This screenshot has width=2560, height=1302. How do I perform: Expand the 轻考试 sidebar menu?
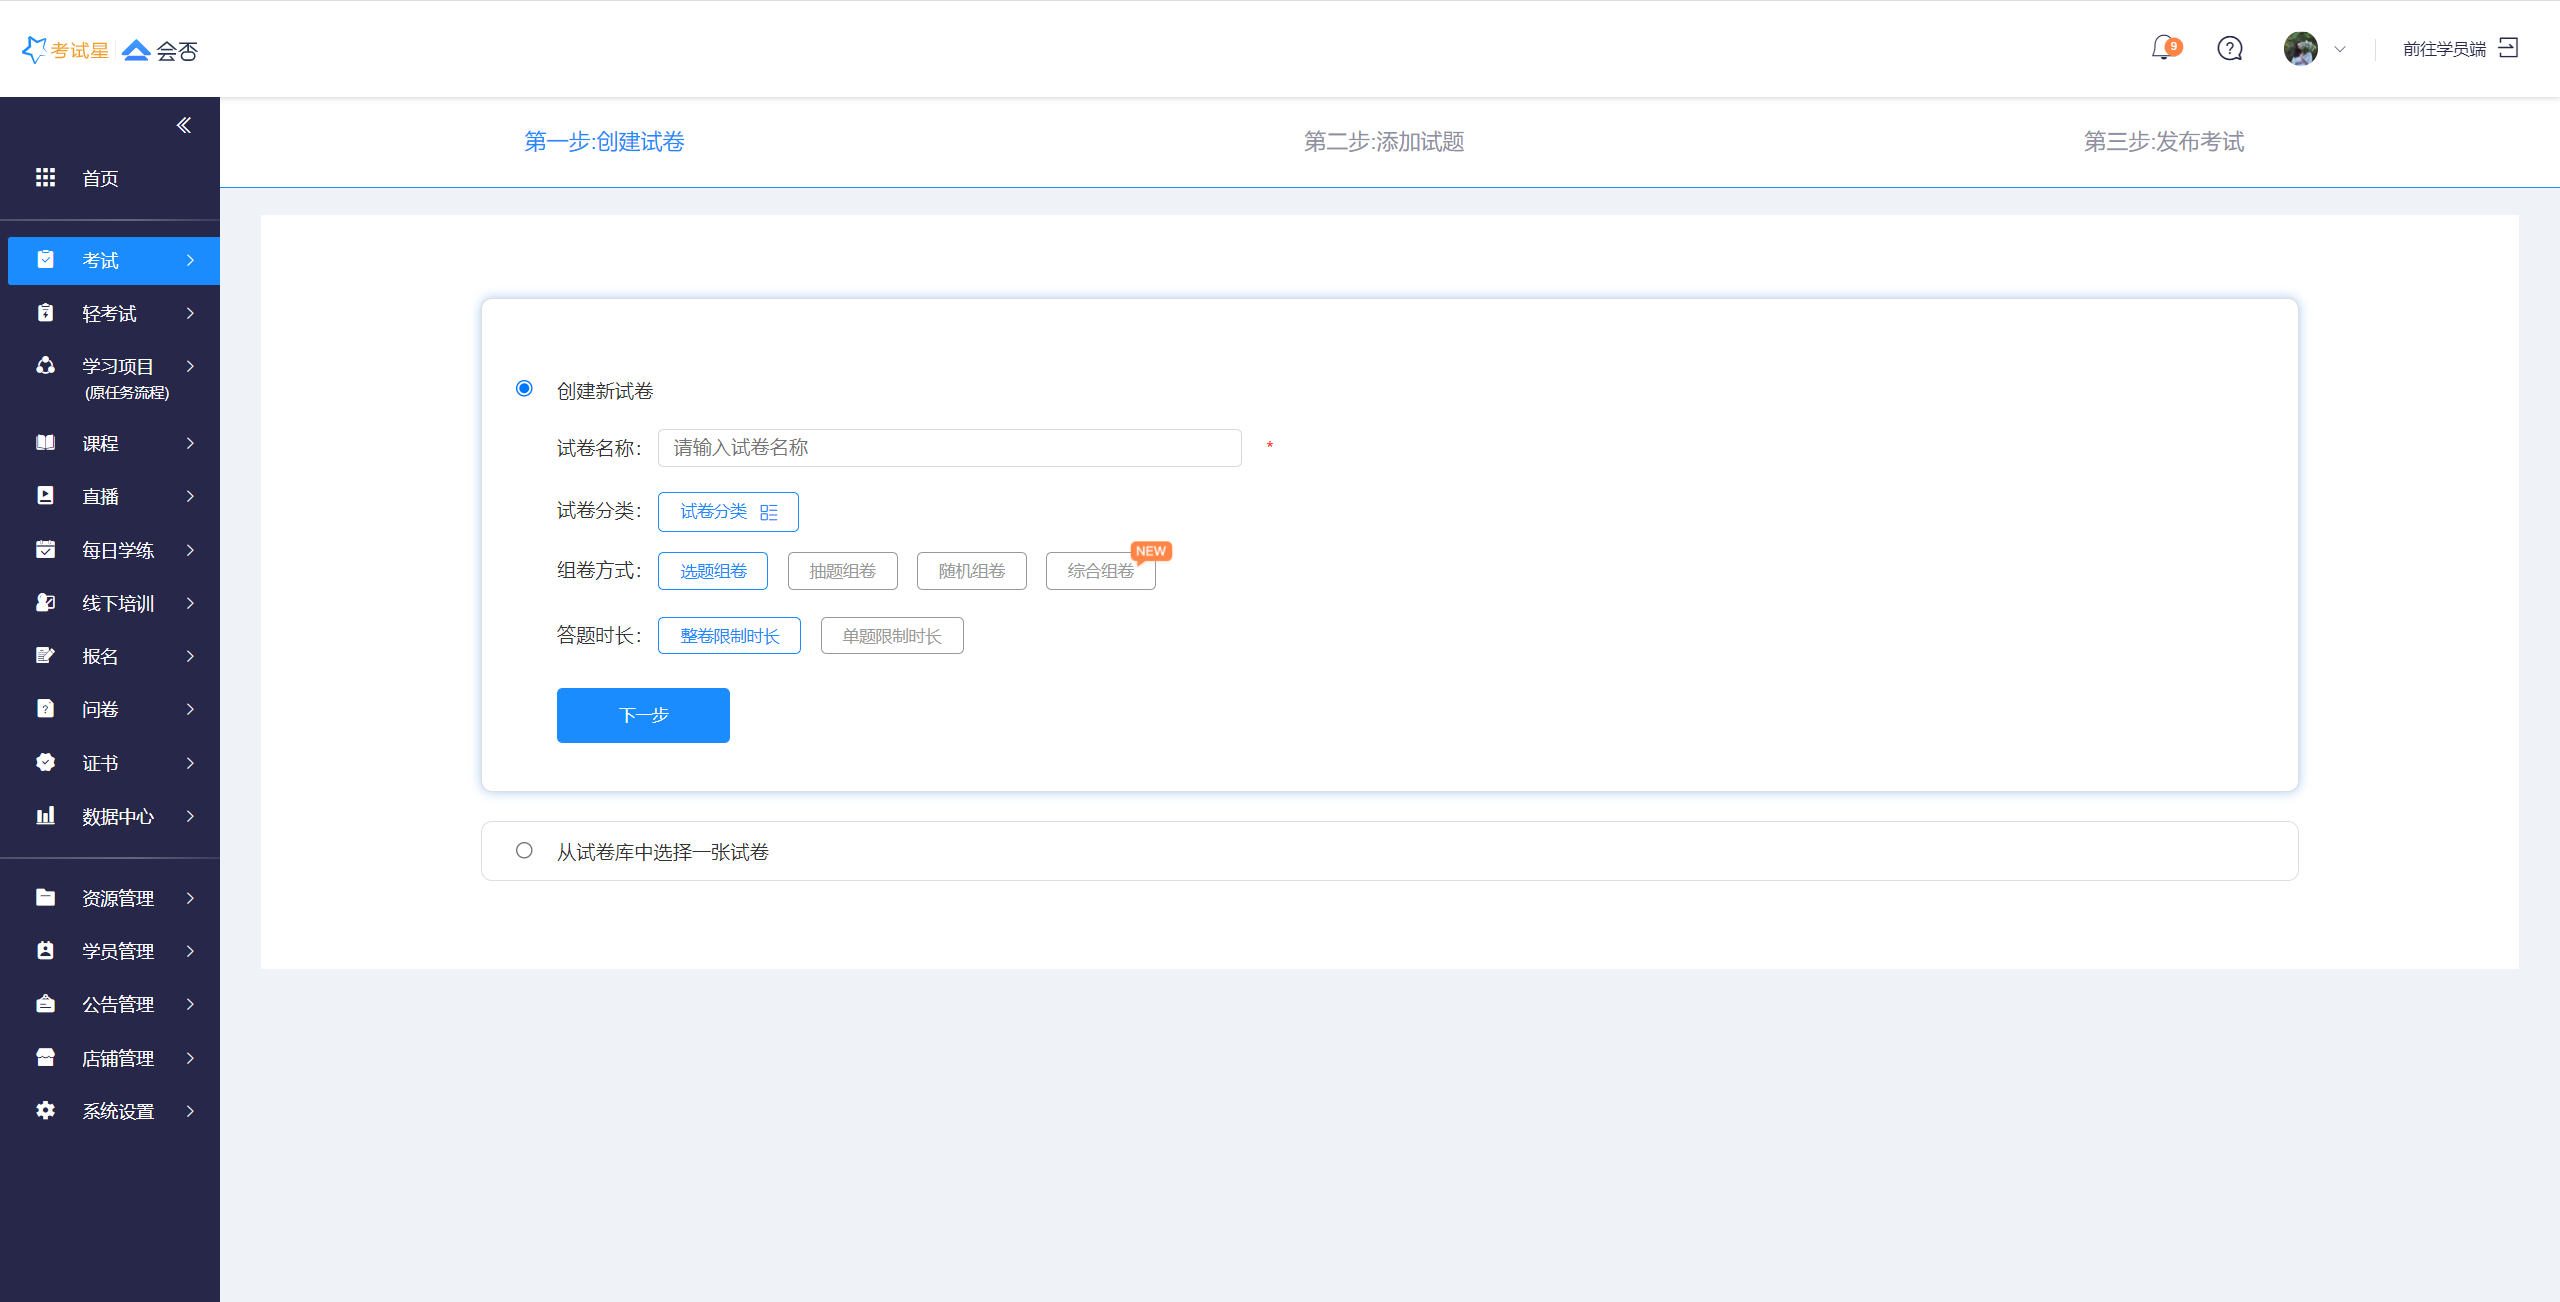tap(110, 313)
